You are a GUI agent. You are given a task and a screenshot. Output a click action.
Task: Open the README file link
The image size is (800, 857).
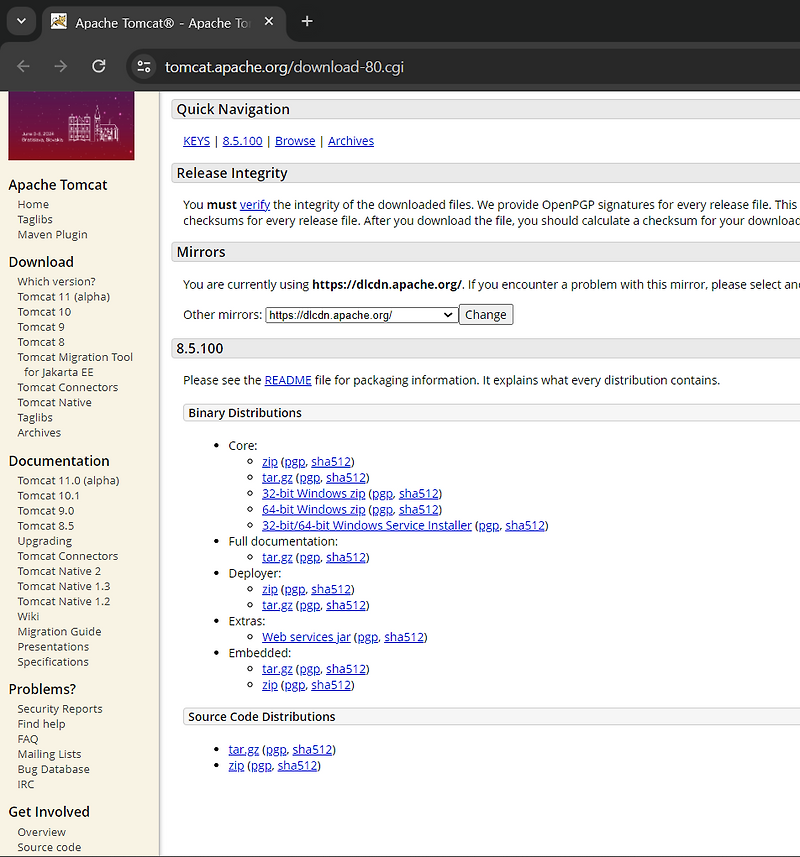coord(288,380)
